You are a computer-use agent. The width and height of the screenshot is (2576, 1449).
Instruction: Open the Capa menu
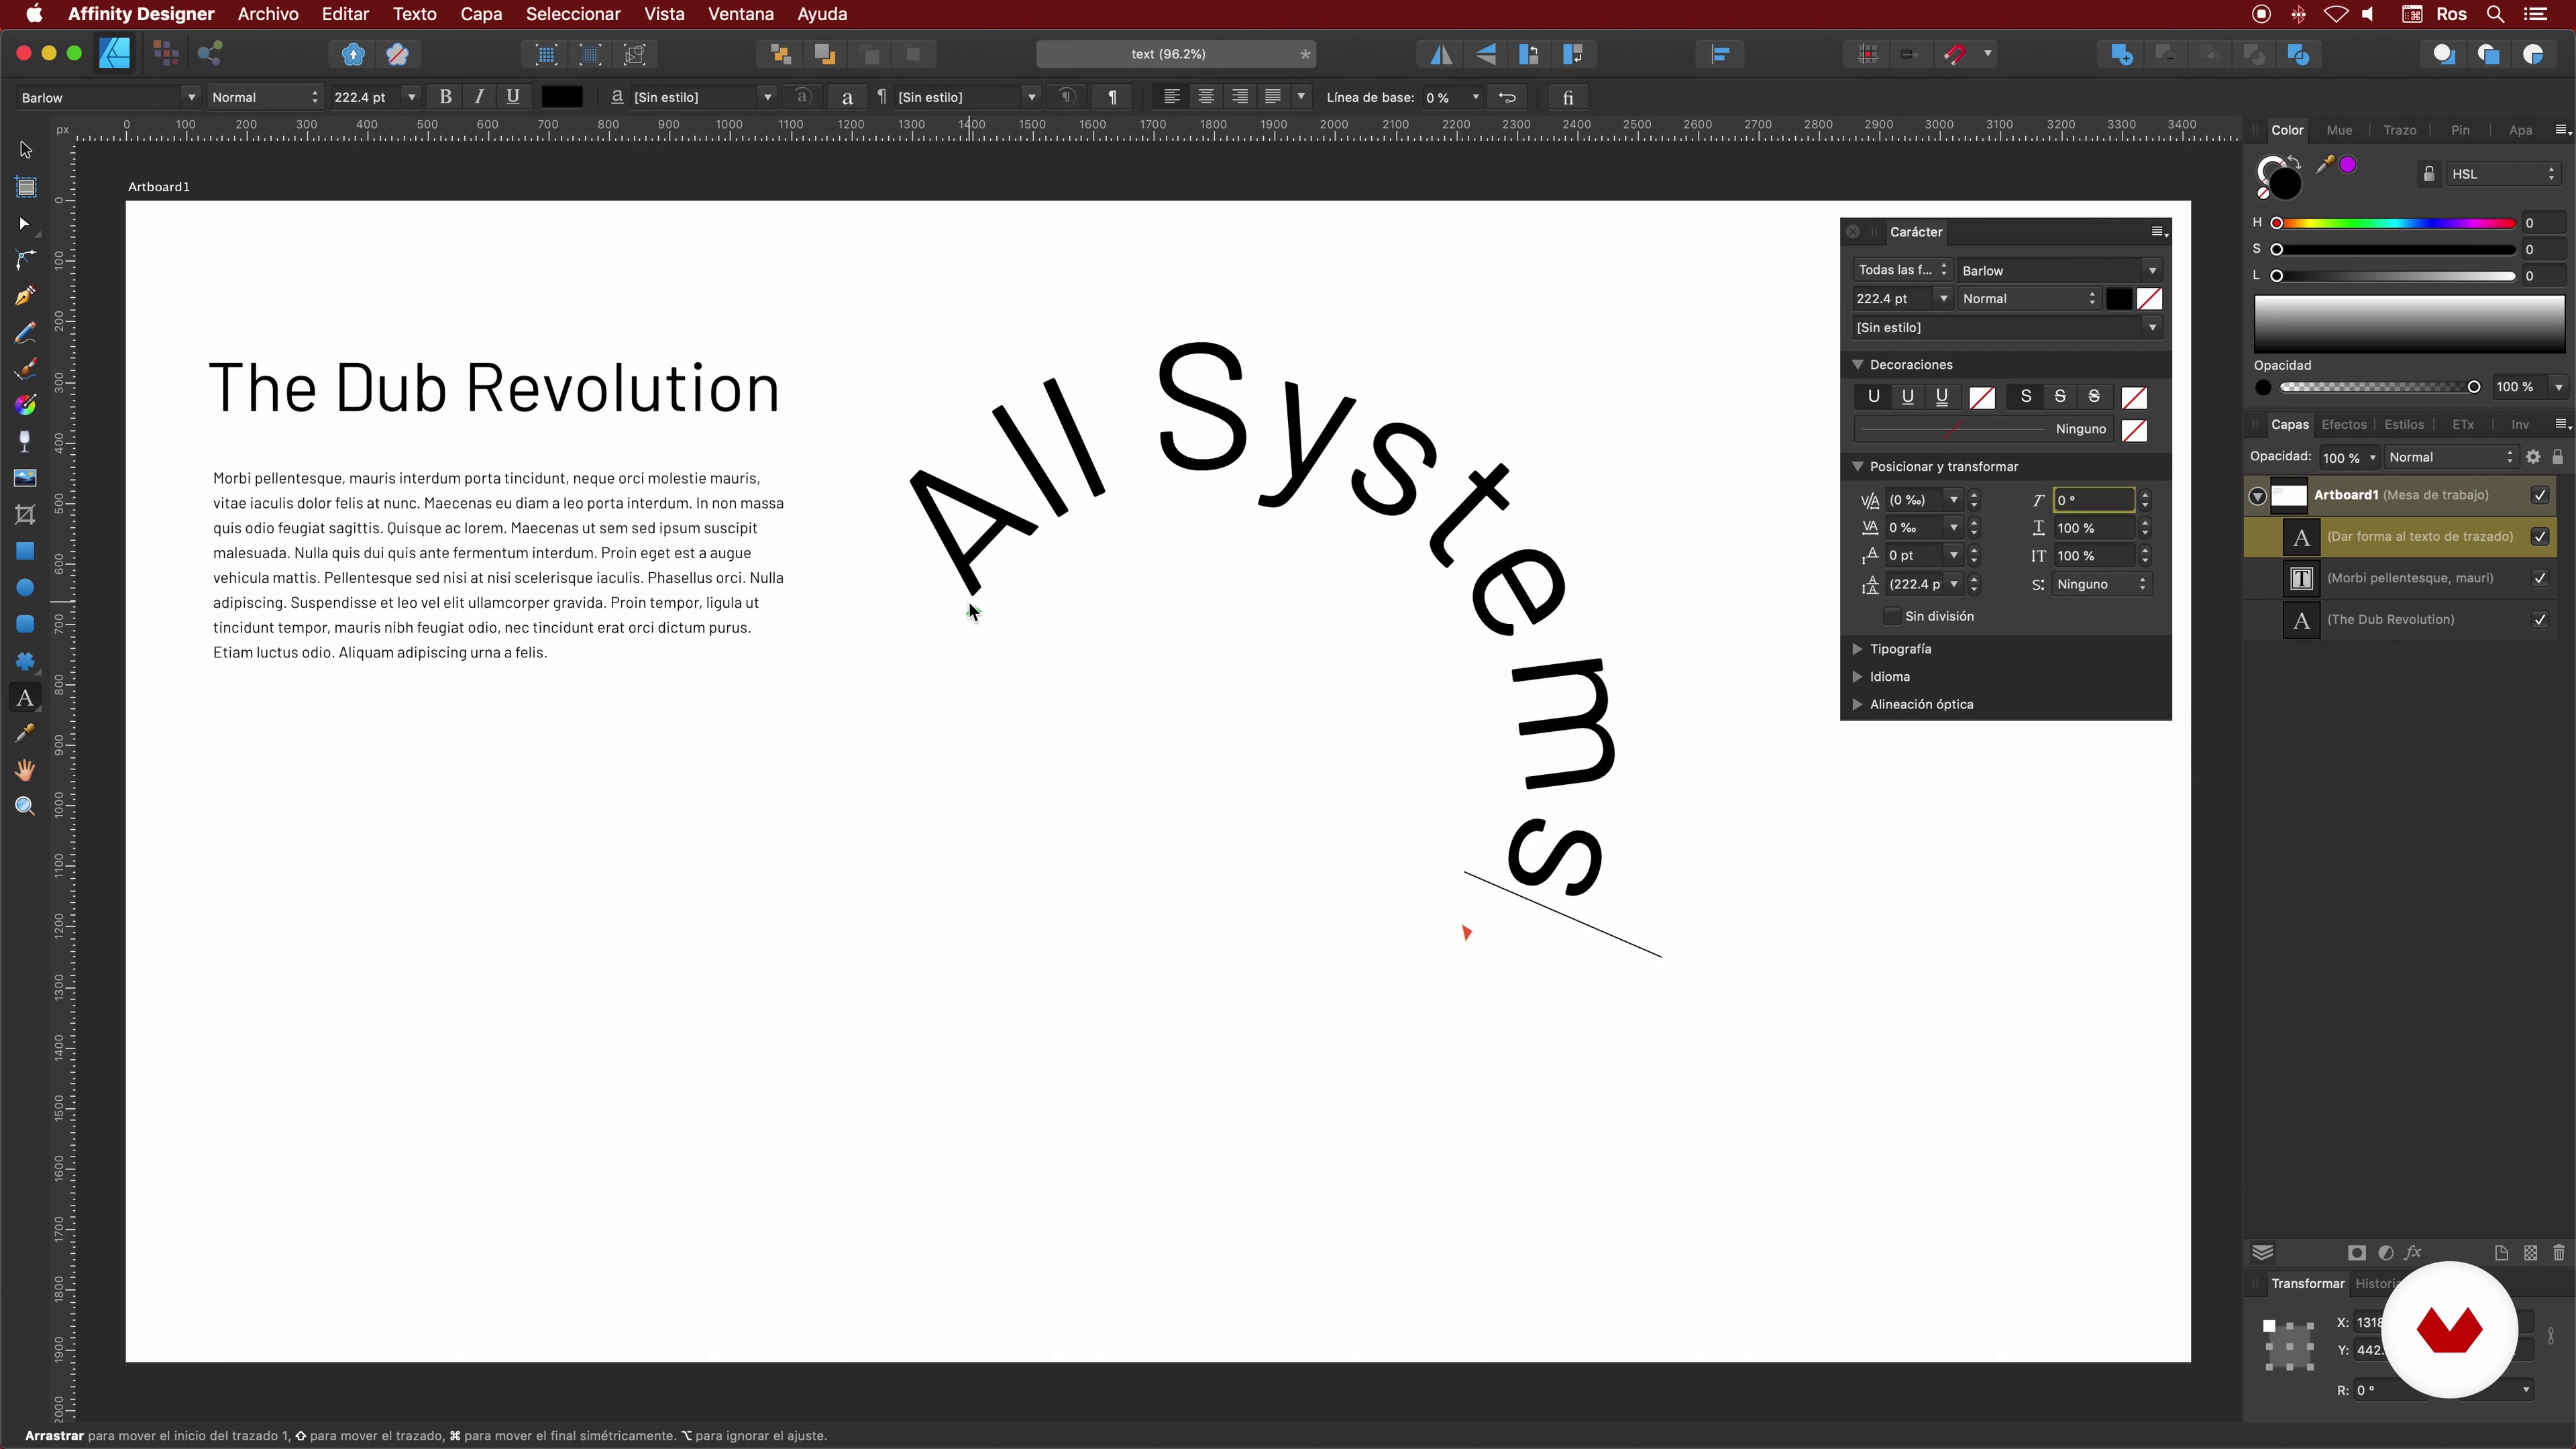(481, 14)
